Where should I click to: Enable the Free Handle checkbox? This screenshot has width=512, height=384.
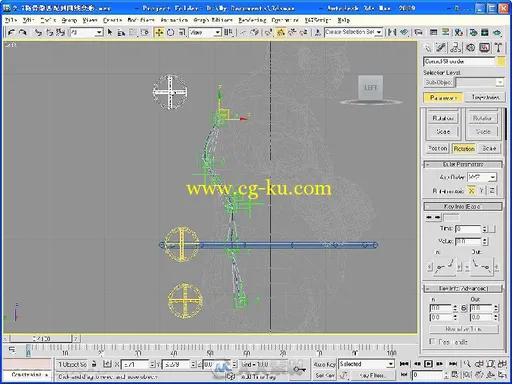(433, 342)
